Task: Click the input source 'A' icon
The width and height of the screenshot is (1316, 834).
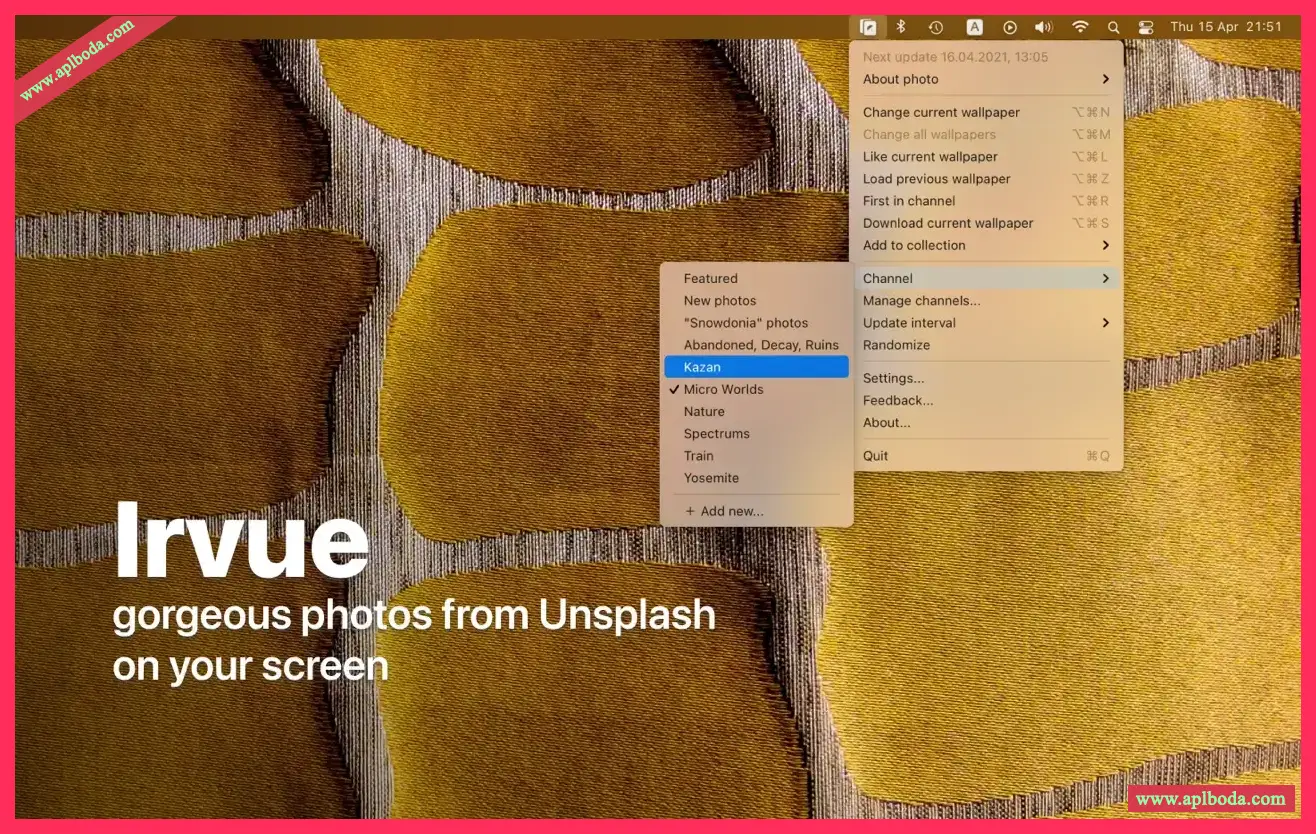Action: [974, 28]
